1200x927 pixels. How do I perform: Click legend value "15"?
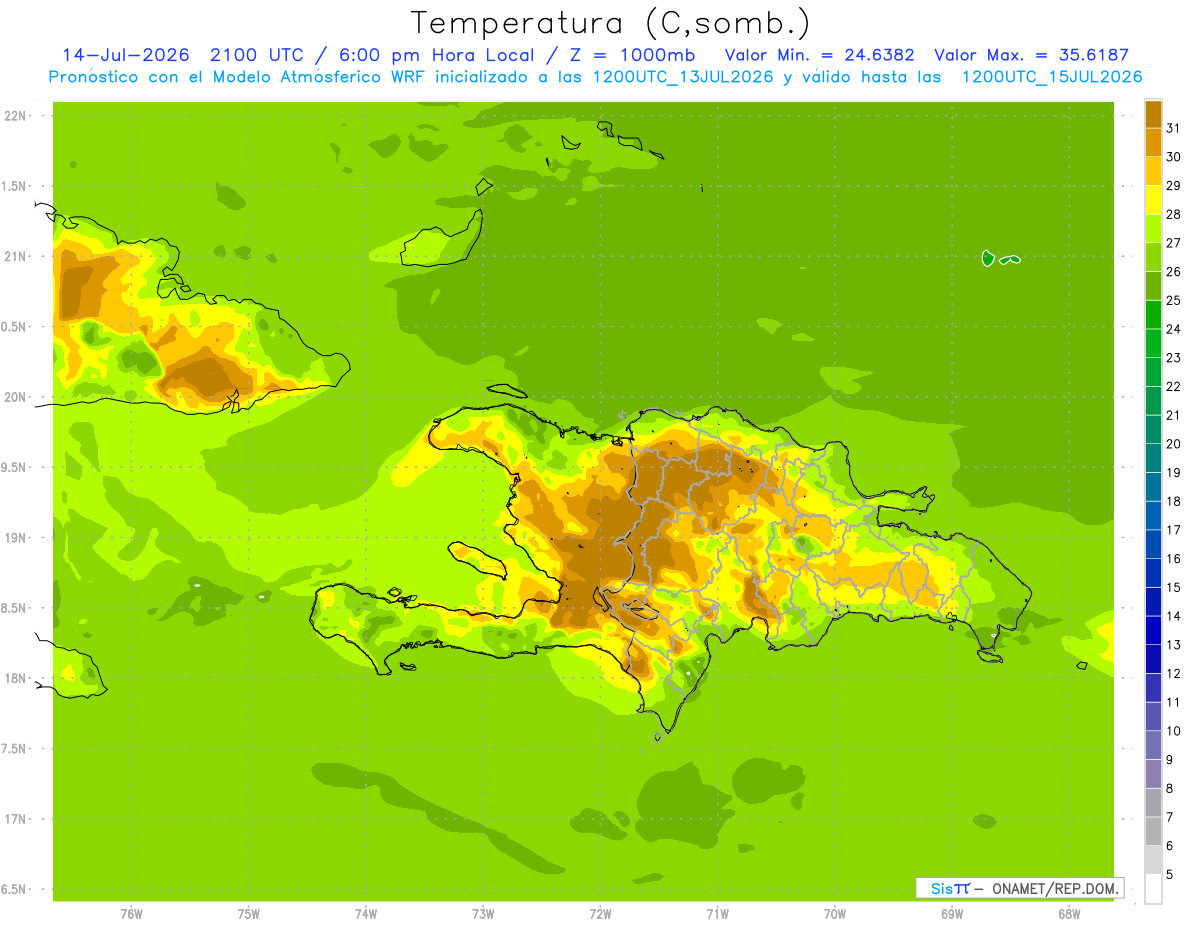1175,588
